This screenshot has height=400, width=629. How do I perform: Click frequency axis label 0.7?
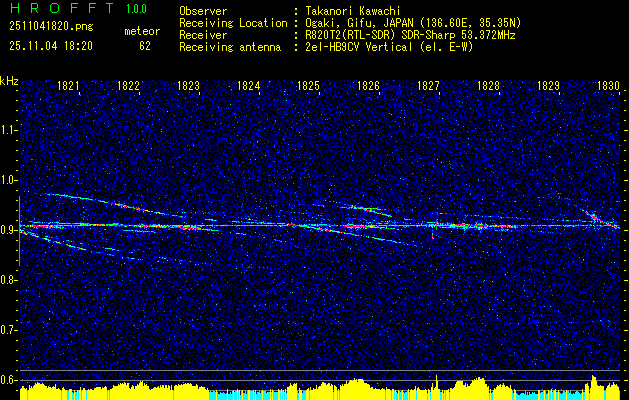(x=8, y=330)
